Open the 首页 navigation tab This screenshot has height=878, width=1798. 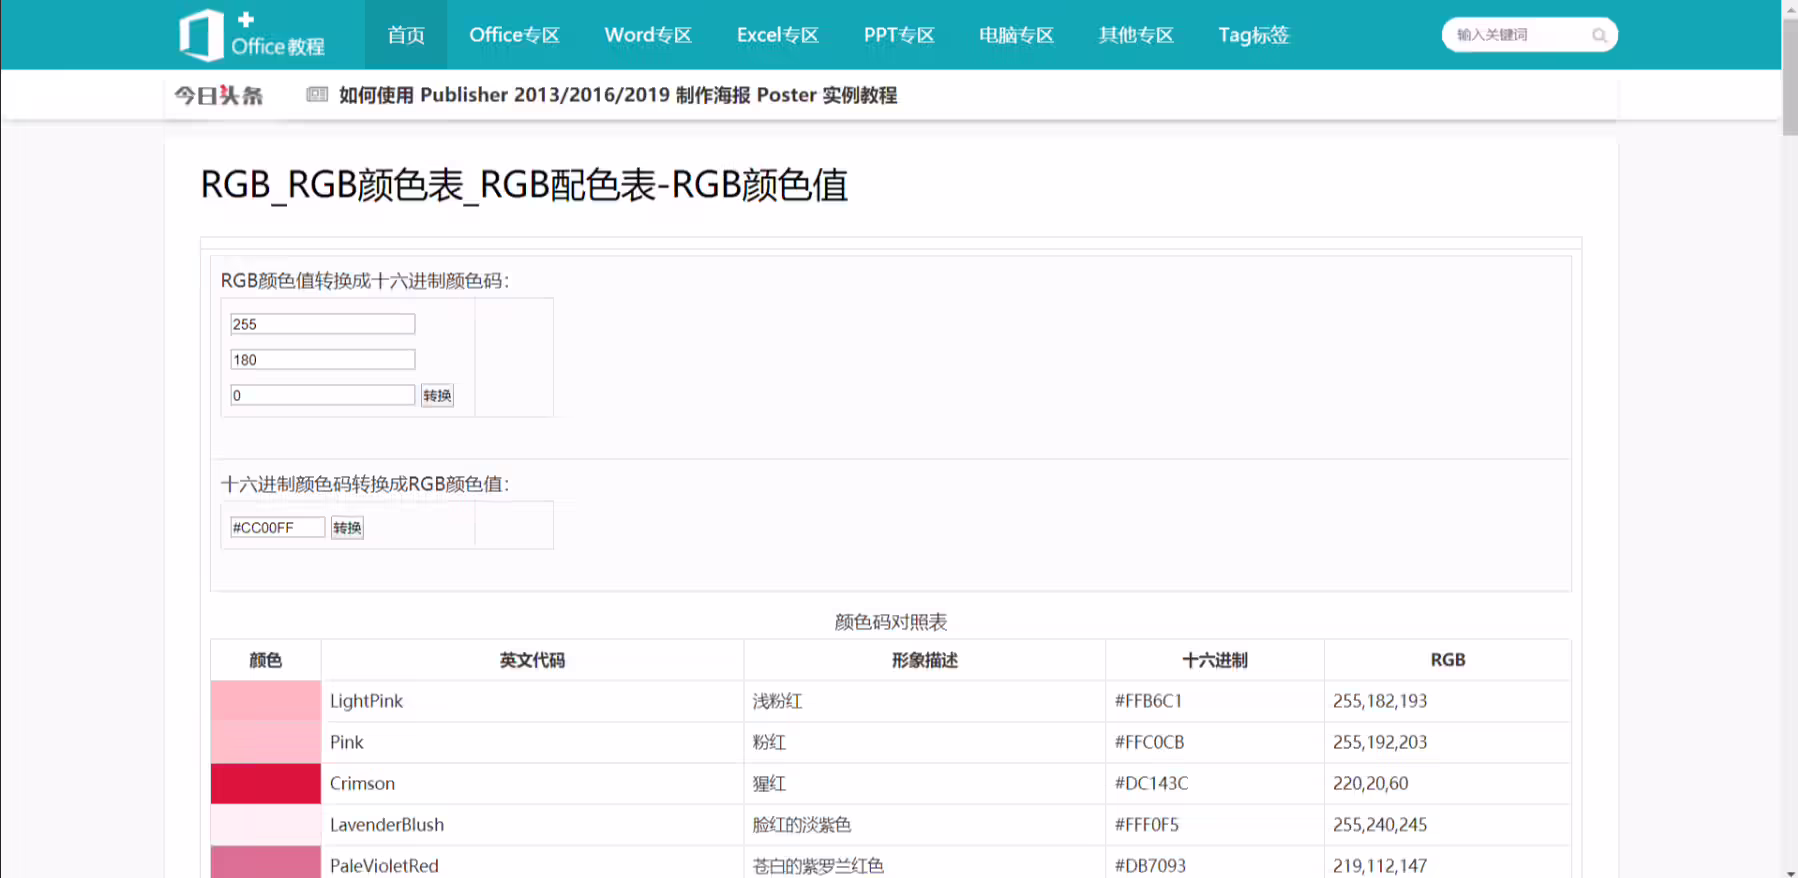tap(406, 35)
